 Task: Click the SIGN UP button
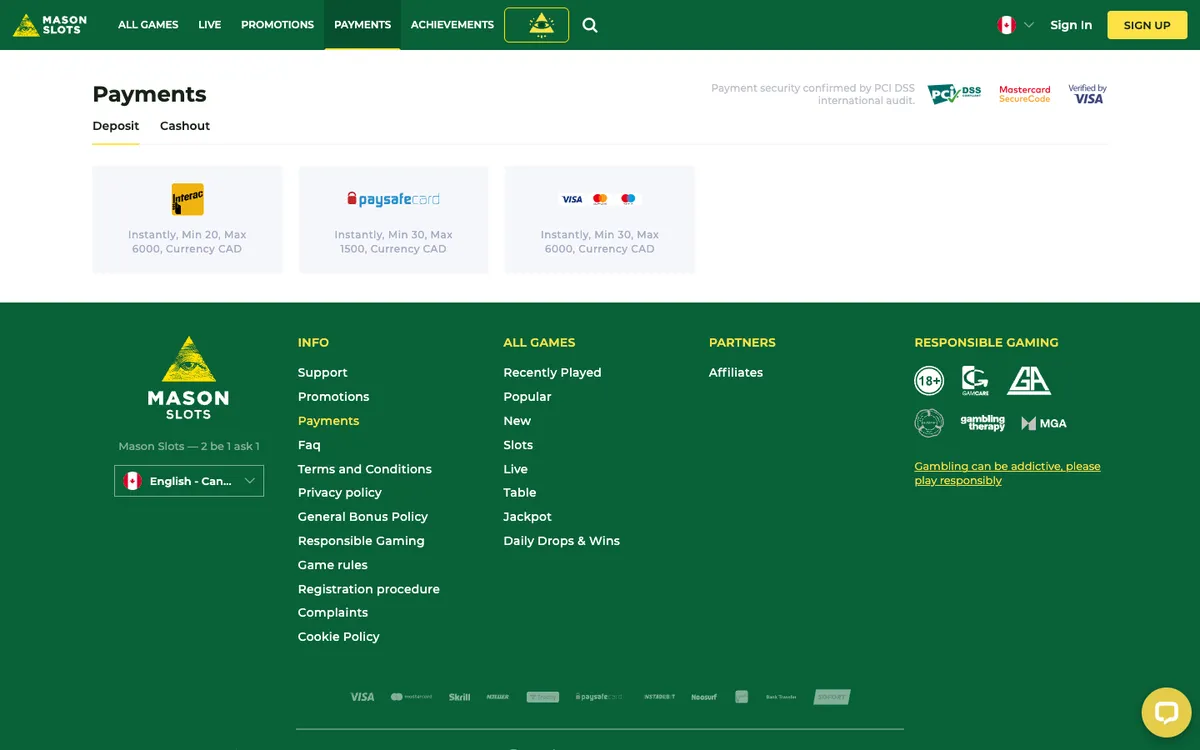1147,25
